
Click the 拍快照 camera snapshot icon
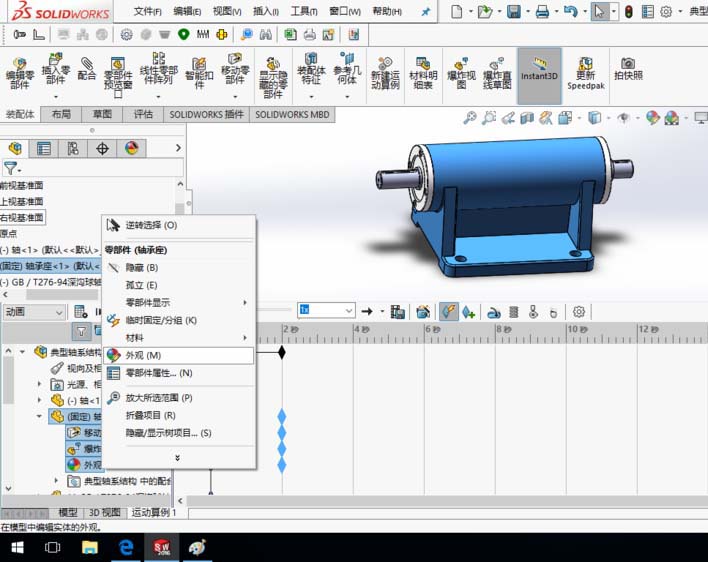point(628,68)
